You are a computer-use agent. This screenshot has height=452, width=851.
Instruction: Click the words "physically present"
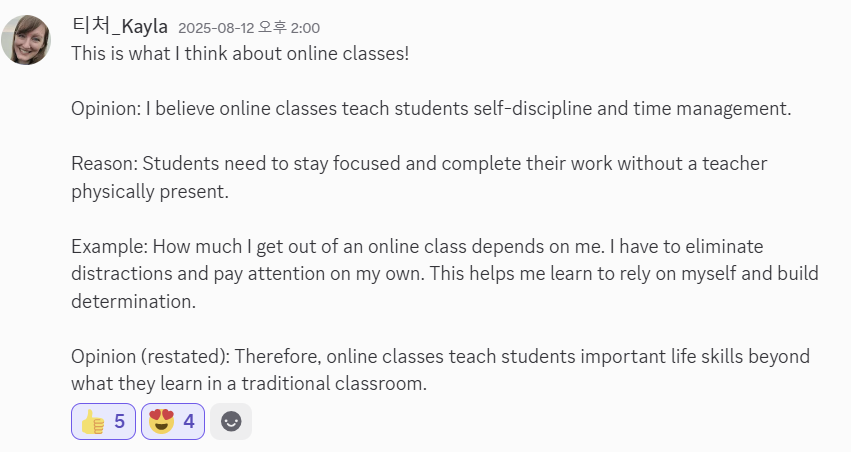pos(149,191)
